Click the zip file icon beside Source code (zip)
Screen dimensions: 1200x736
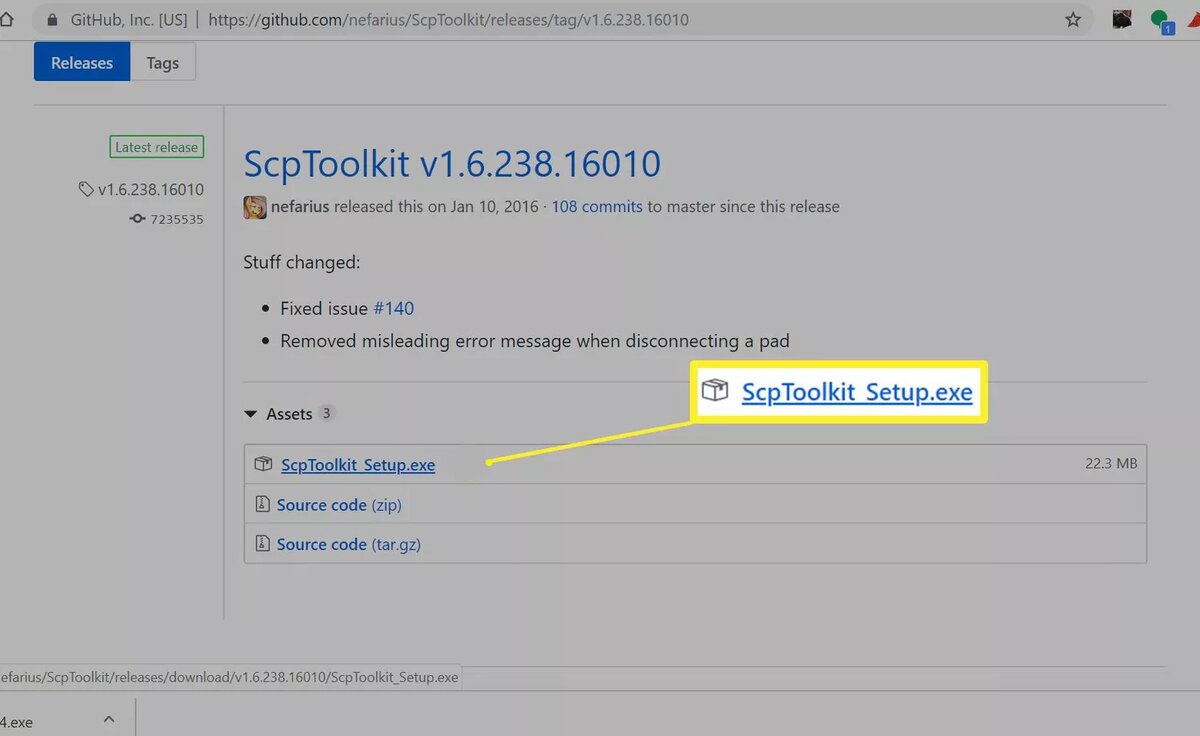coord(262,504)
